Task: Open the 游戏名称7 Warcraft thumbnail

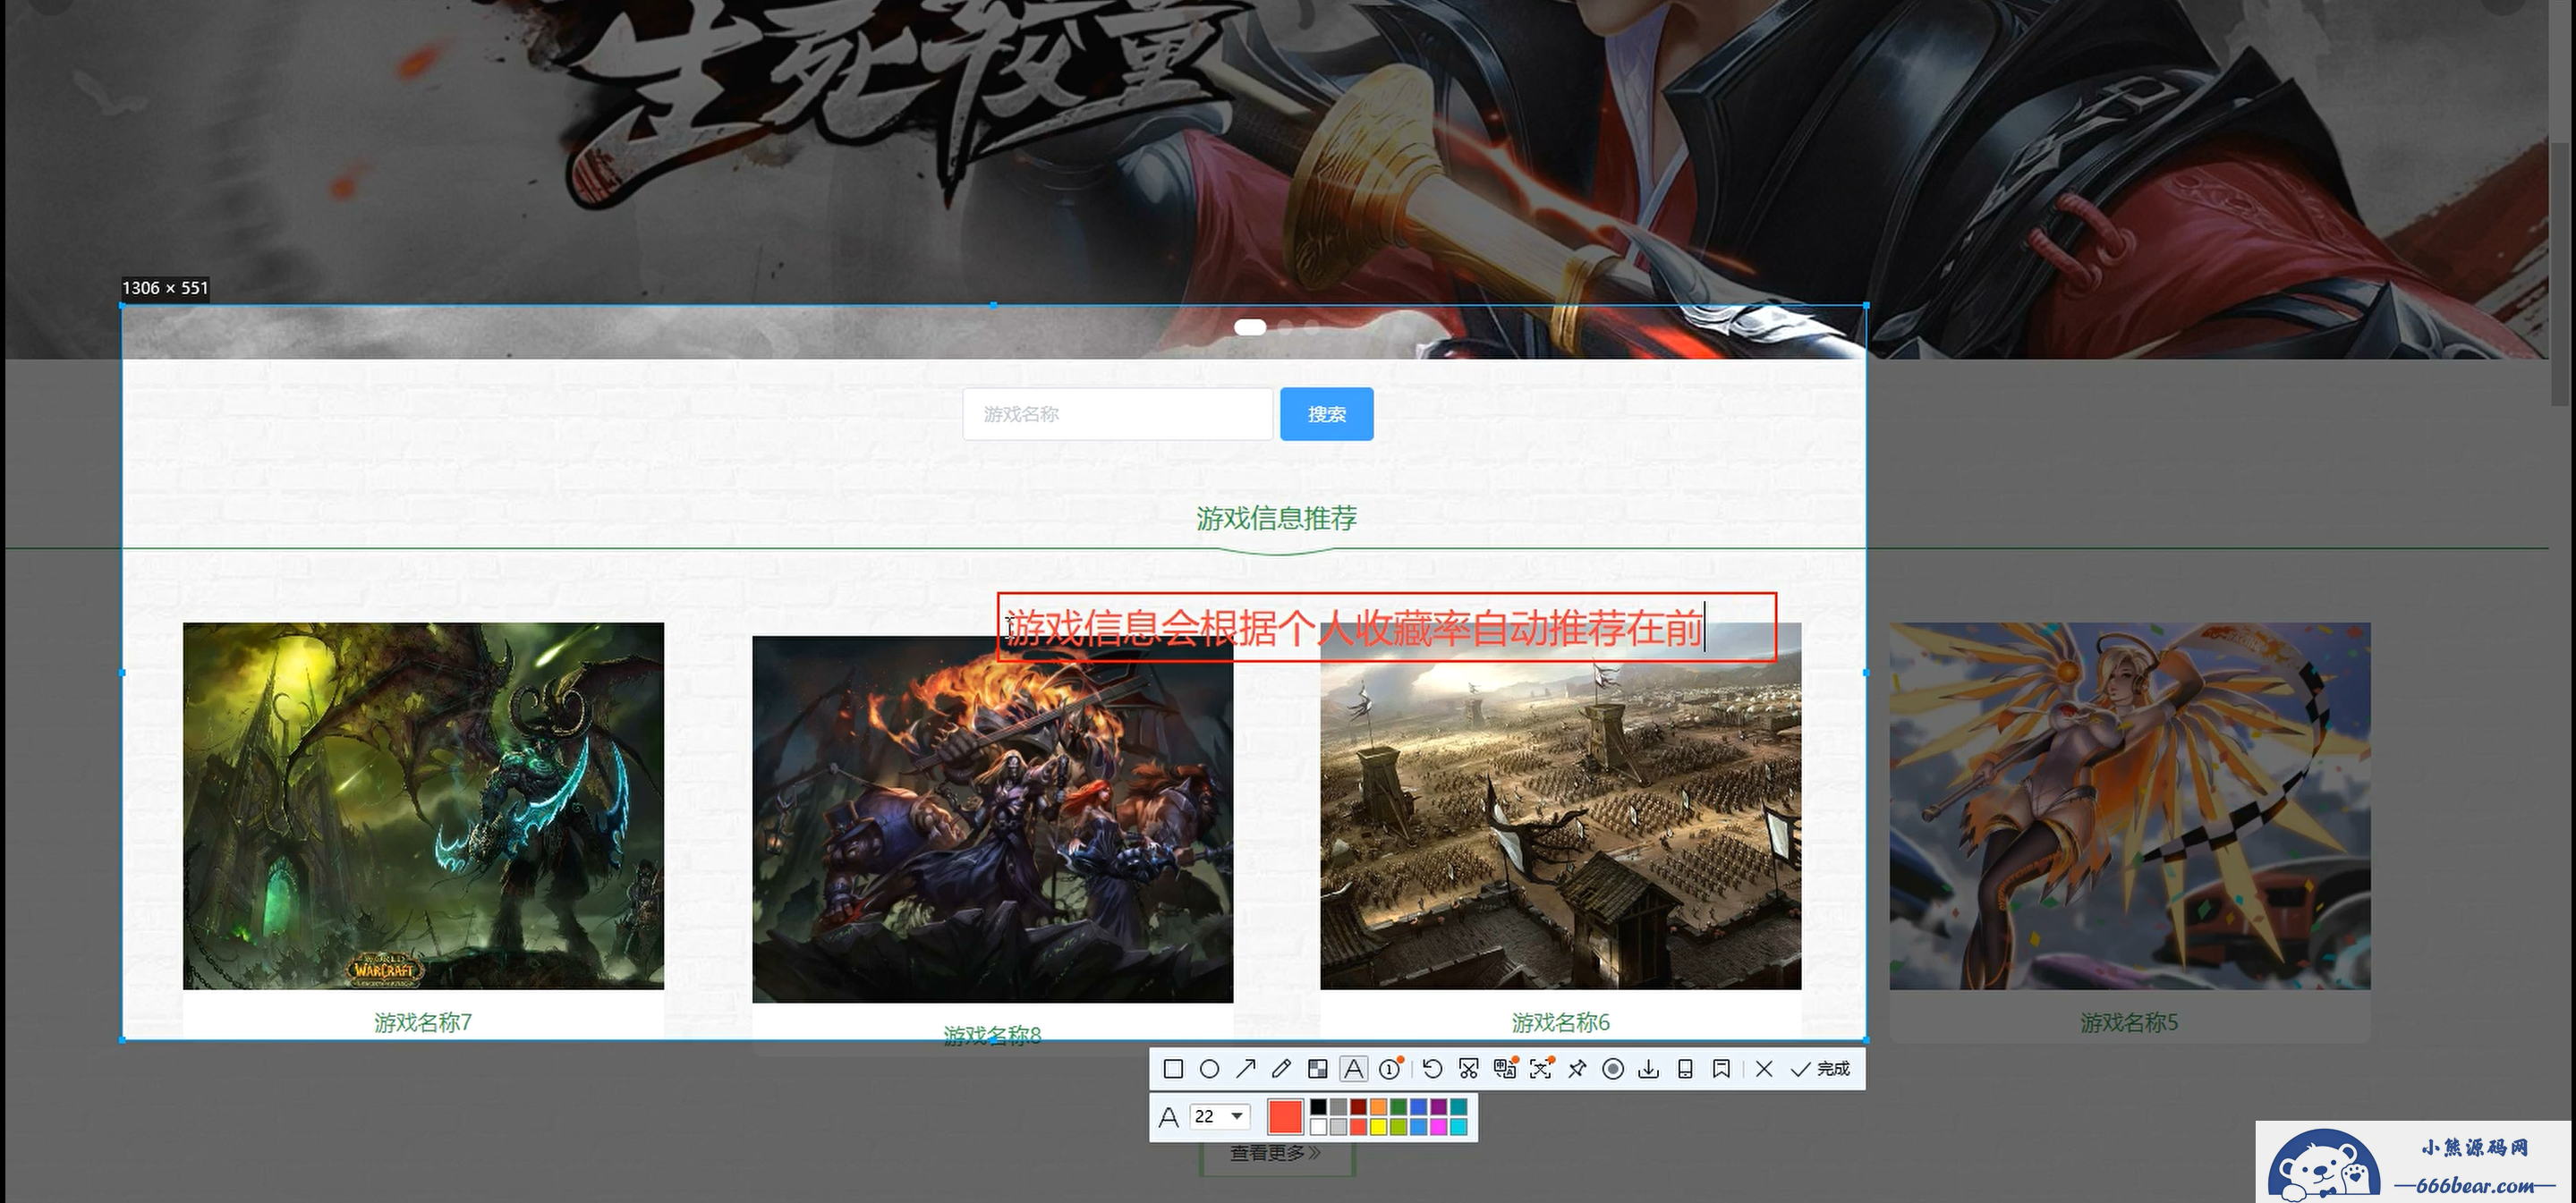Action: tap(423, 806)
